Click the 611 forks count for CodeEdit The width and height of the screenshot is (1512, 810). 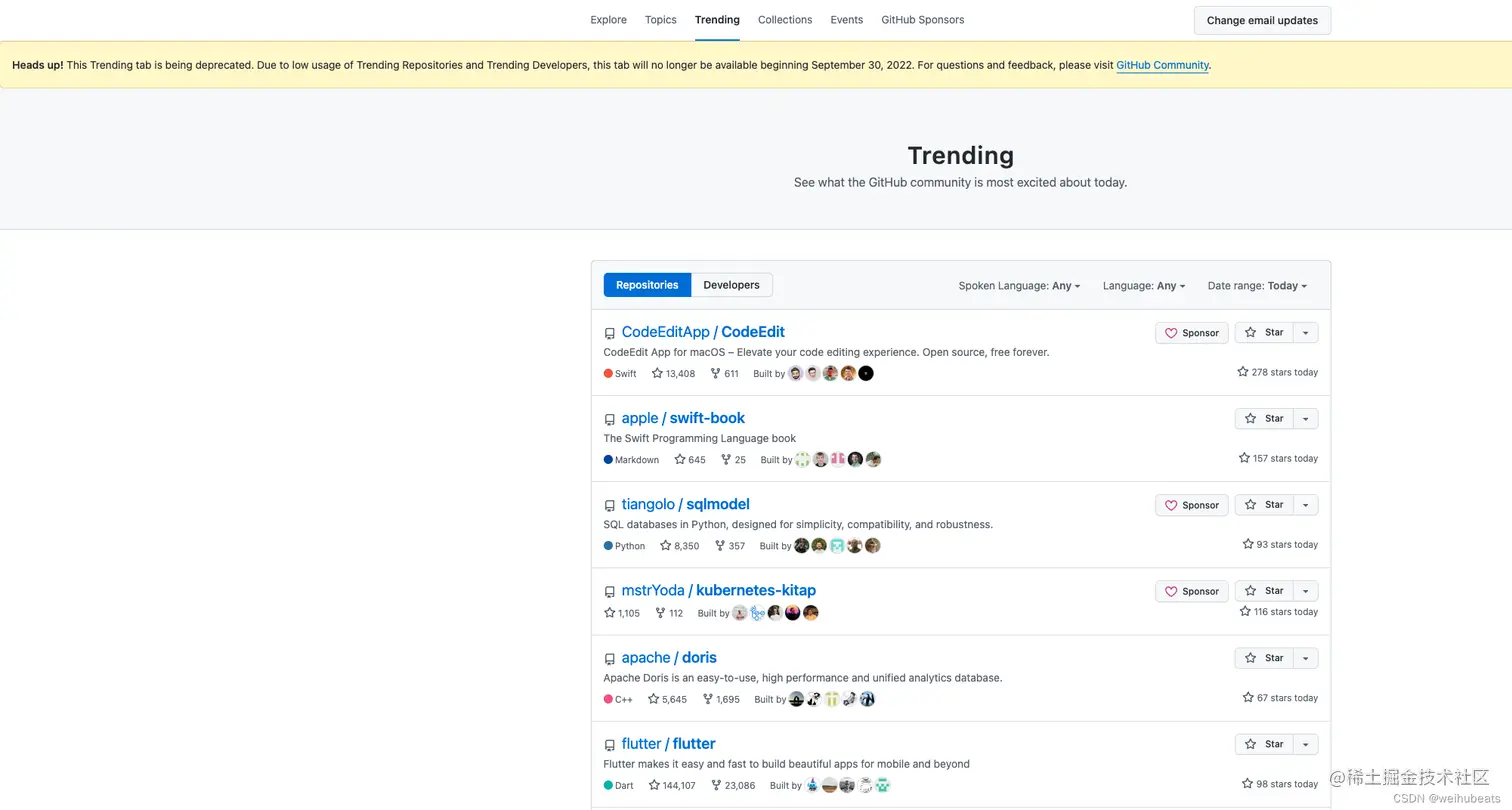point(724,374)
